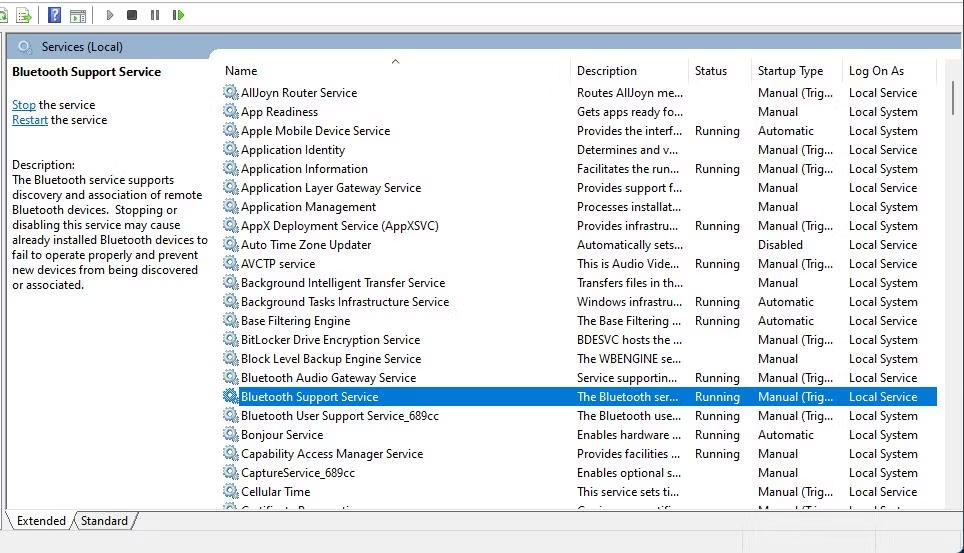Click gear icon of Application Identity
The image size is (964, 553).
click(231, 149)
